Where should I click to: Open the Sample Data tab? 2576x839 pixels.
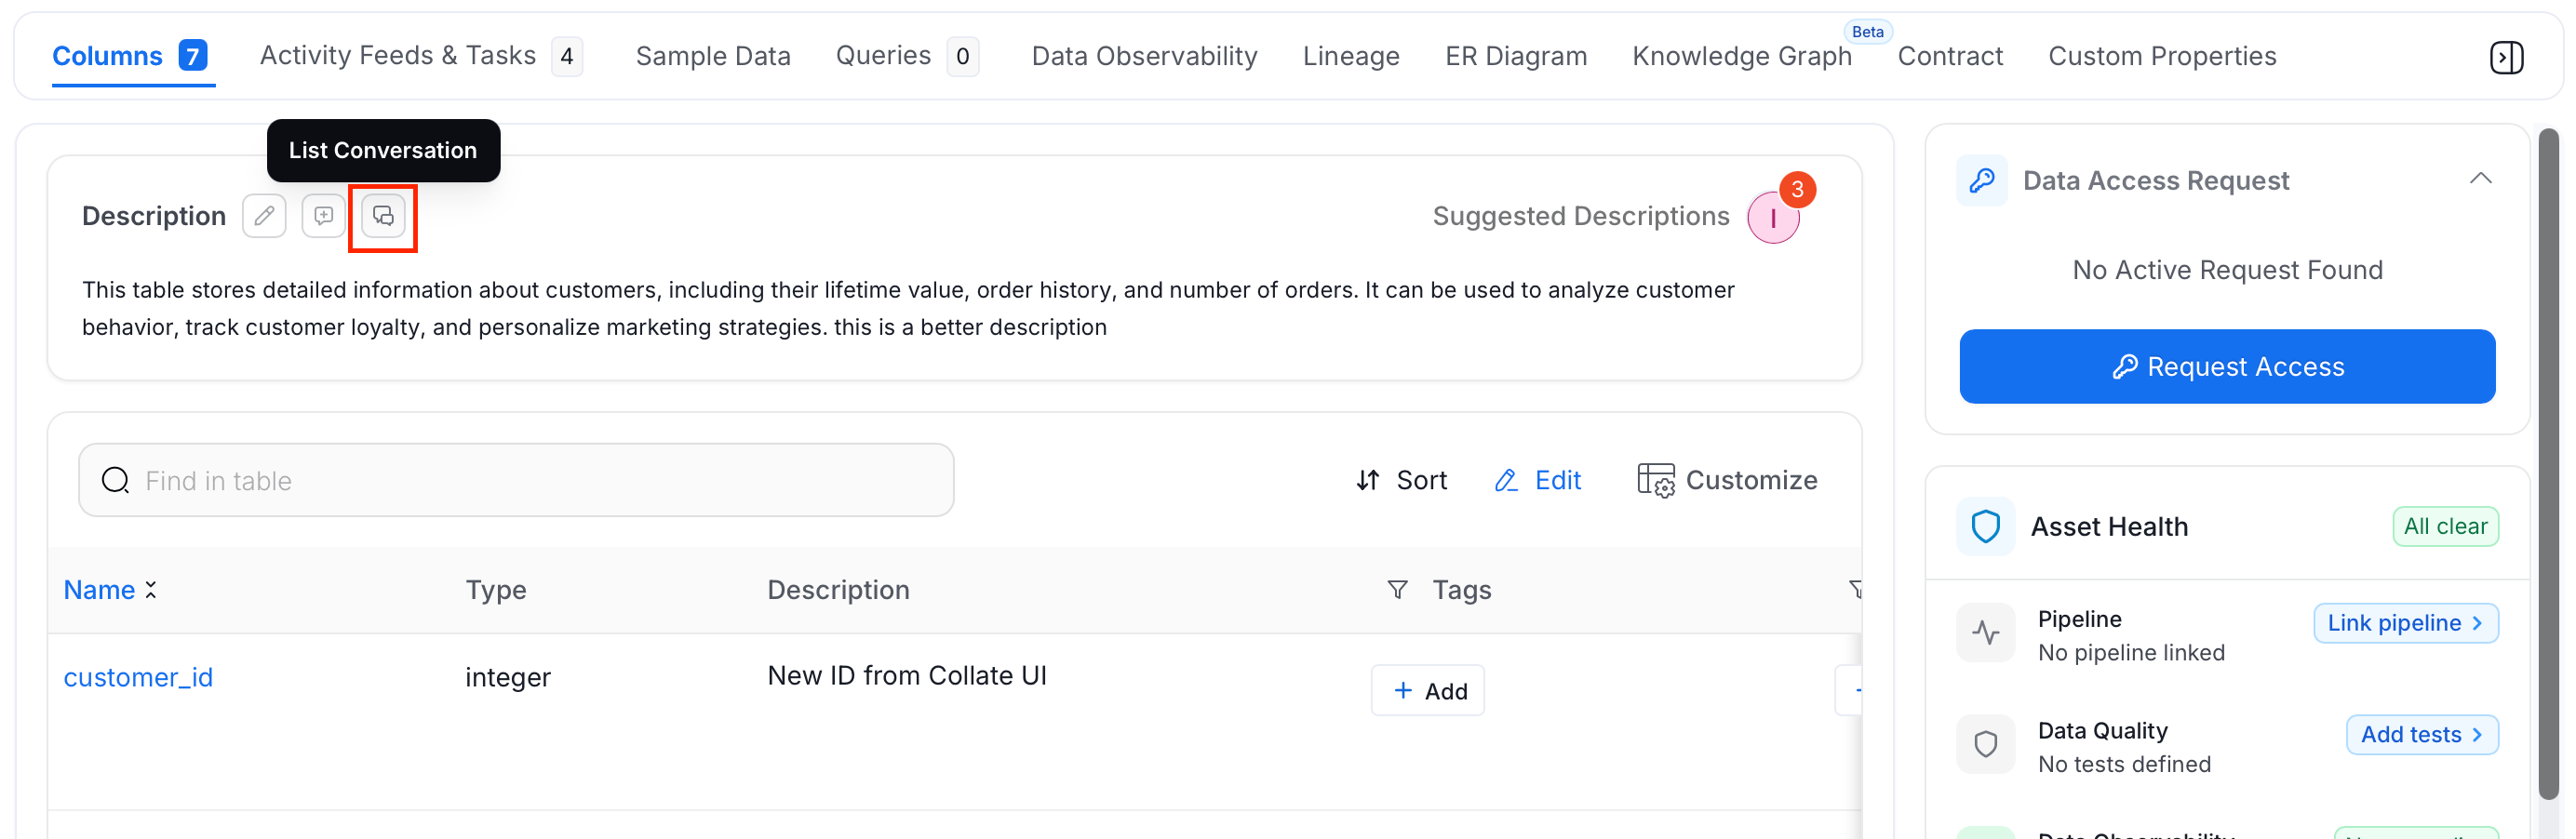click(713, 56)
